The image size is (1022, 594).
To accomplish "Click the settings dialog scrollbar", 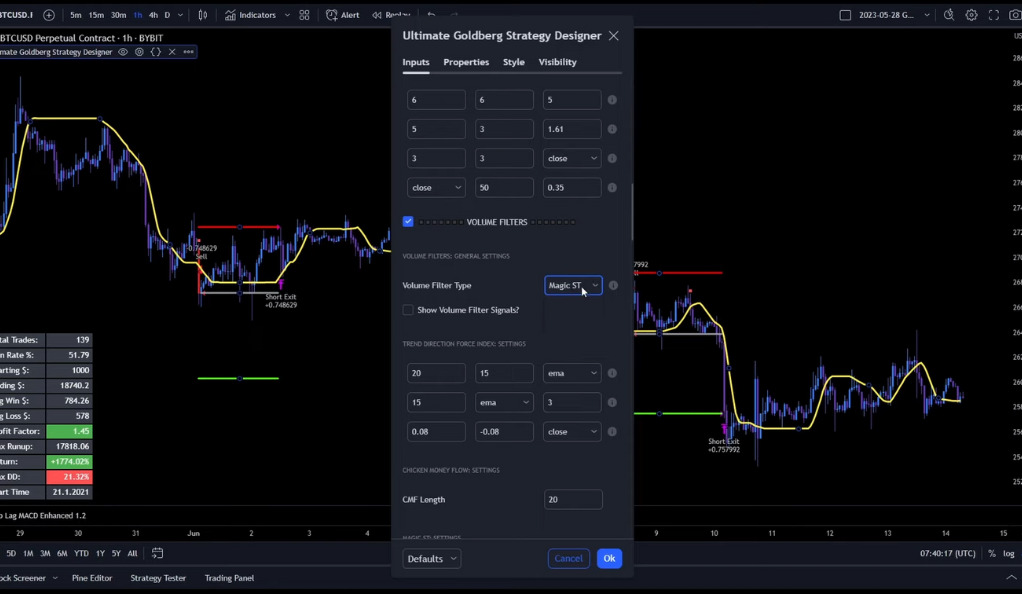I will click(632, 212).
